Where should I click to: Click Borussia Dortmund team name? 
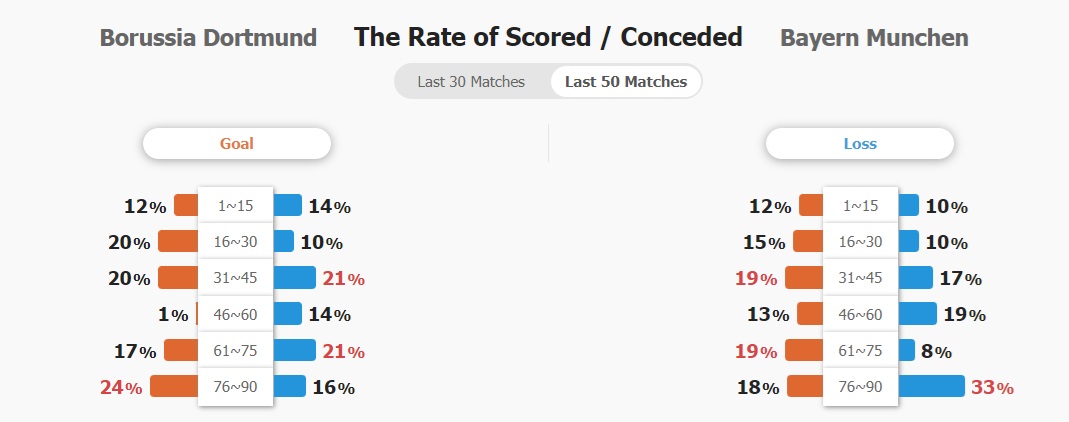[208, 37]
